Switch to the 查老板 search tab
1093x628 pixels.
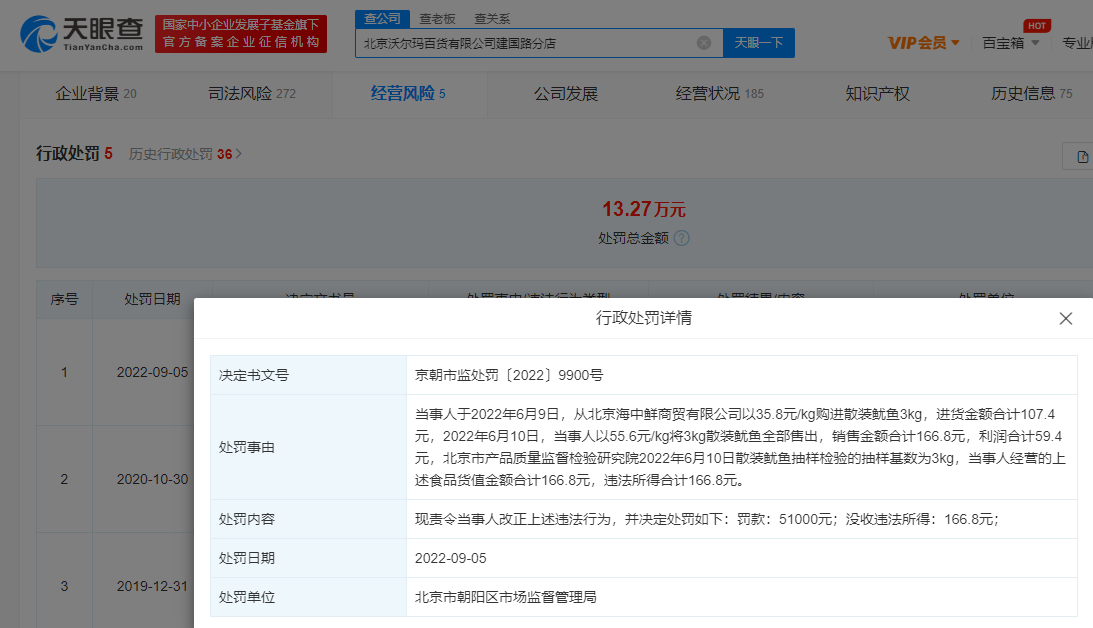[437, 18]
